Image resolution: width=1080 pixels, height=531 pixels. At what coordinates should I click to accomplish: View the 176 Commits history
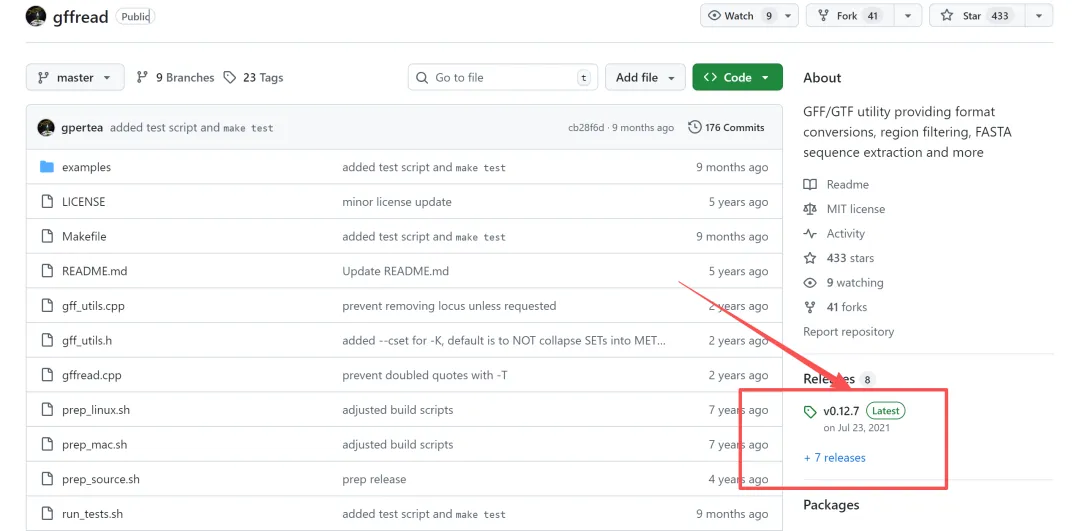pyautogui.click(x=726, y=127)
